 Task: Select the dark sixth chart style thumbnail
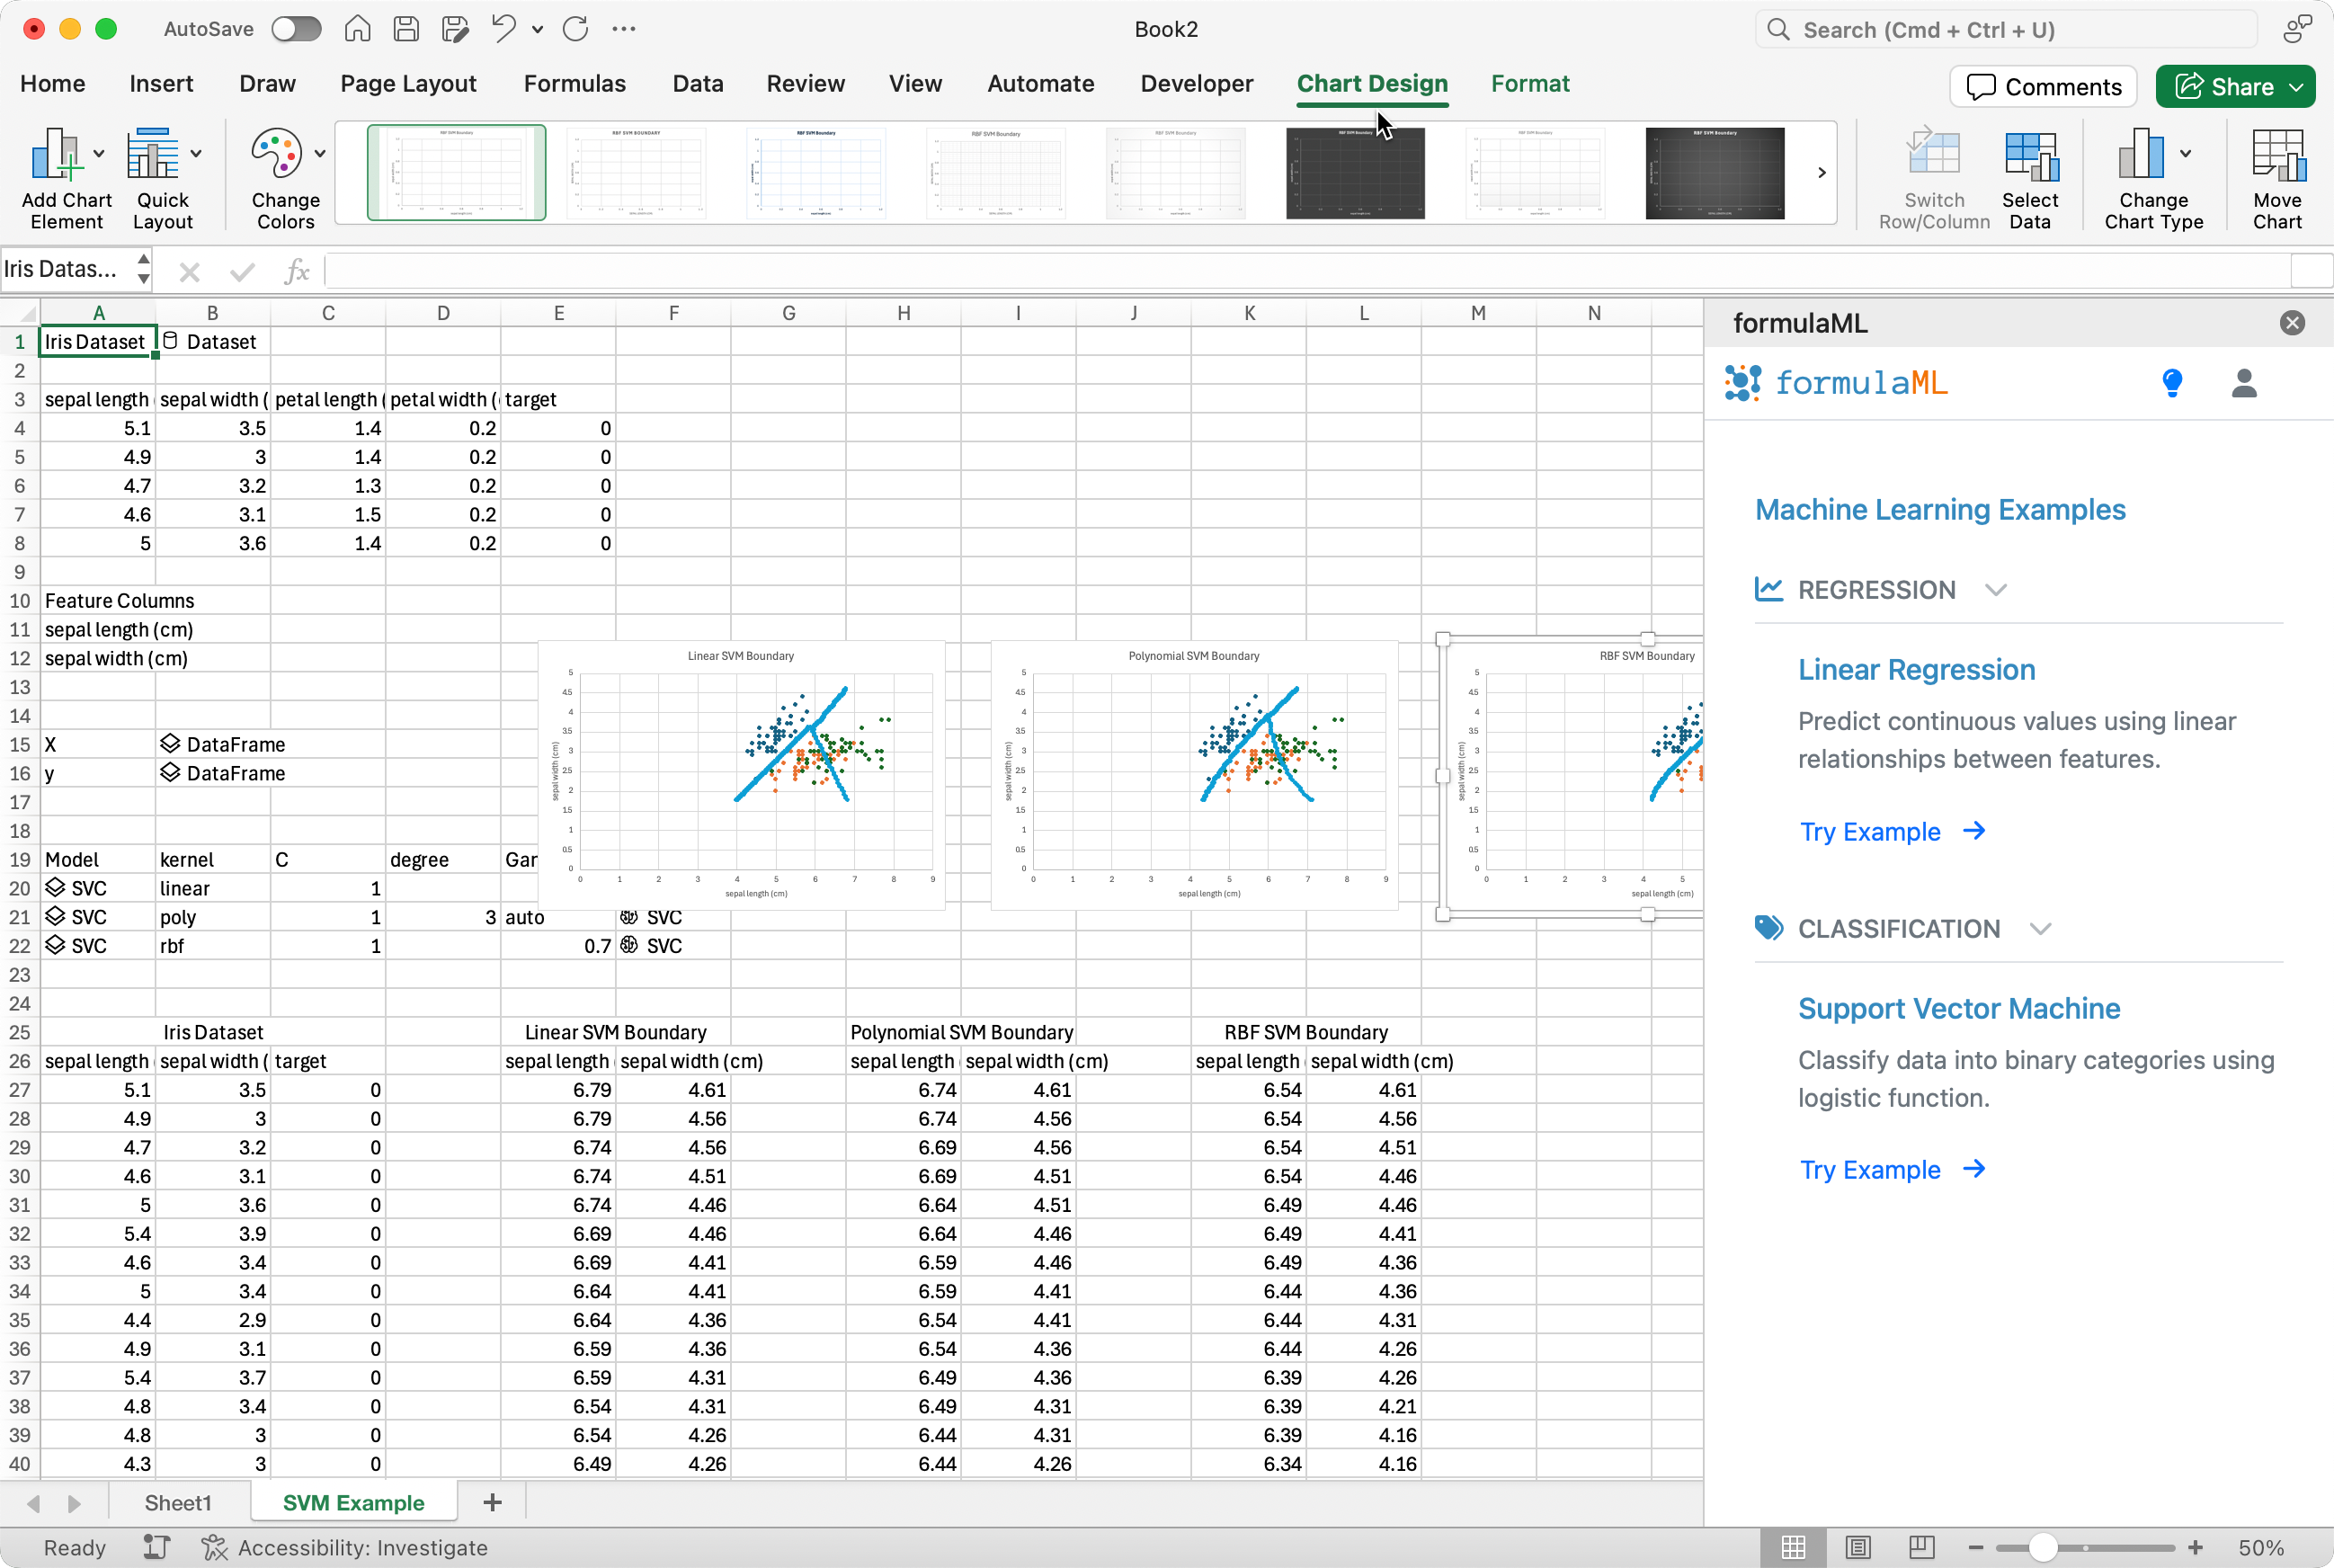point(1355,172)
